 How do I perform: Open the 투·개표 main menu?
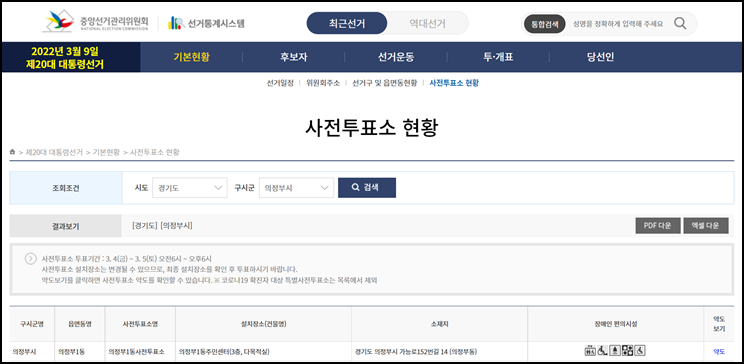pyautogui.click(x=498, y=57)
